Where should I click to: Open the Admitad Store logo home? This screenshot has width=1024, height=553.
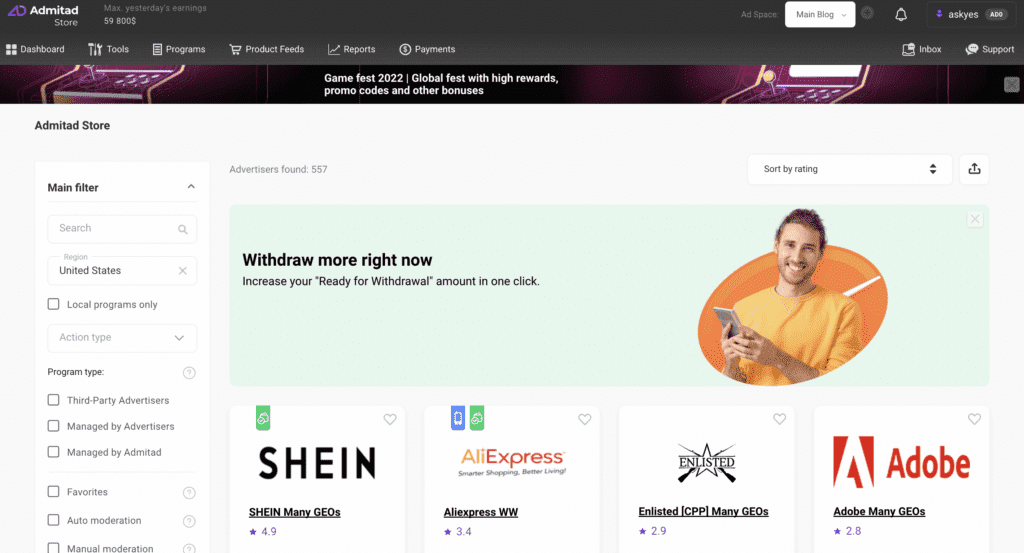click(43, 15)
